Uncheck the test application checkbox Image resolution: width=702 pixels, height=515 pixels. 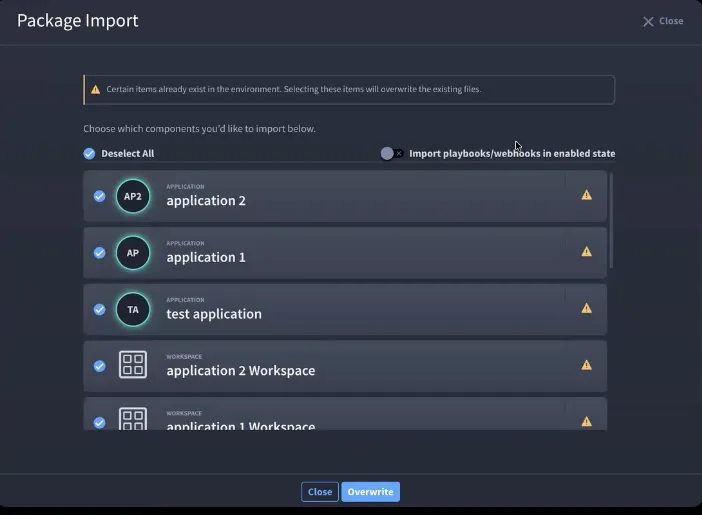coord(99,309)
